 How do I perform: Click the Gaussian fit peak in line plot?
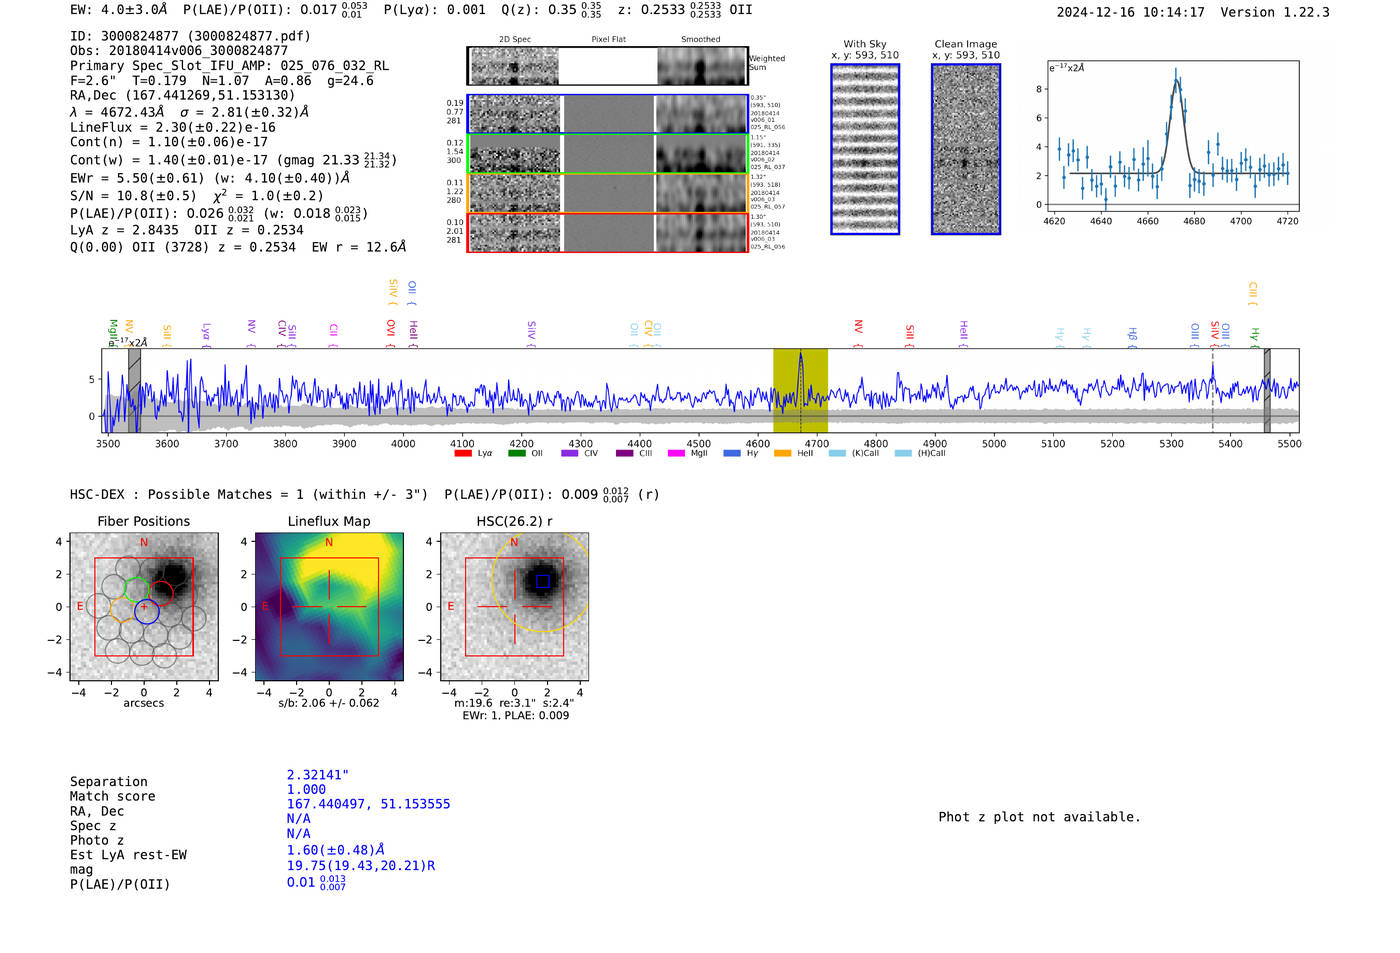[1176, 80]
